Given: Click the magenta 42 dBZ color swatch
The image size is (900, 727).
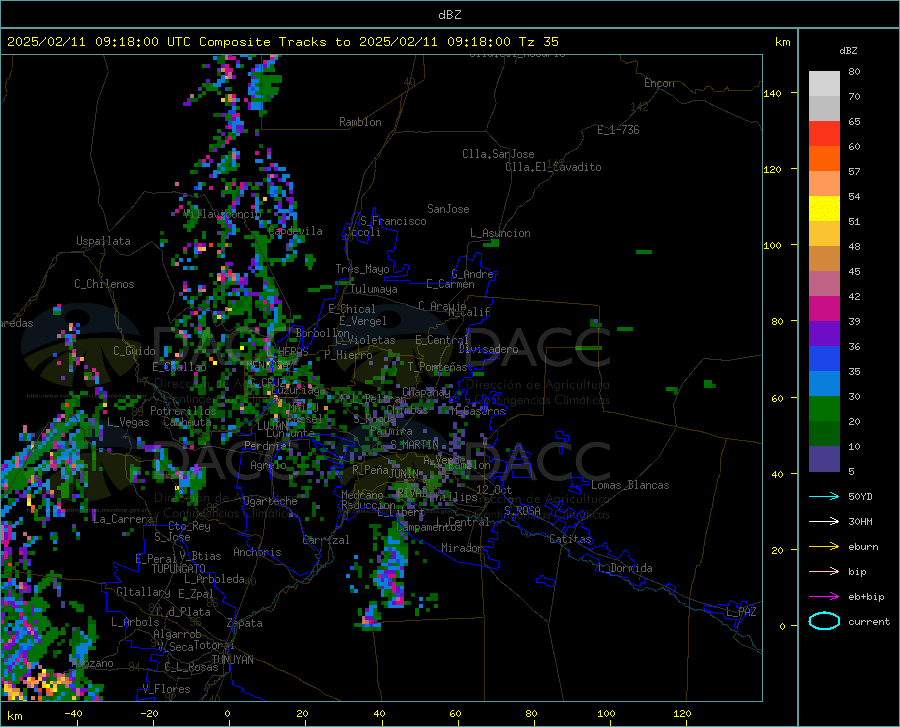Looking at the screenshot, I should click(824, 309).
